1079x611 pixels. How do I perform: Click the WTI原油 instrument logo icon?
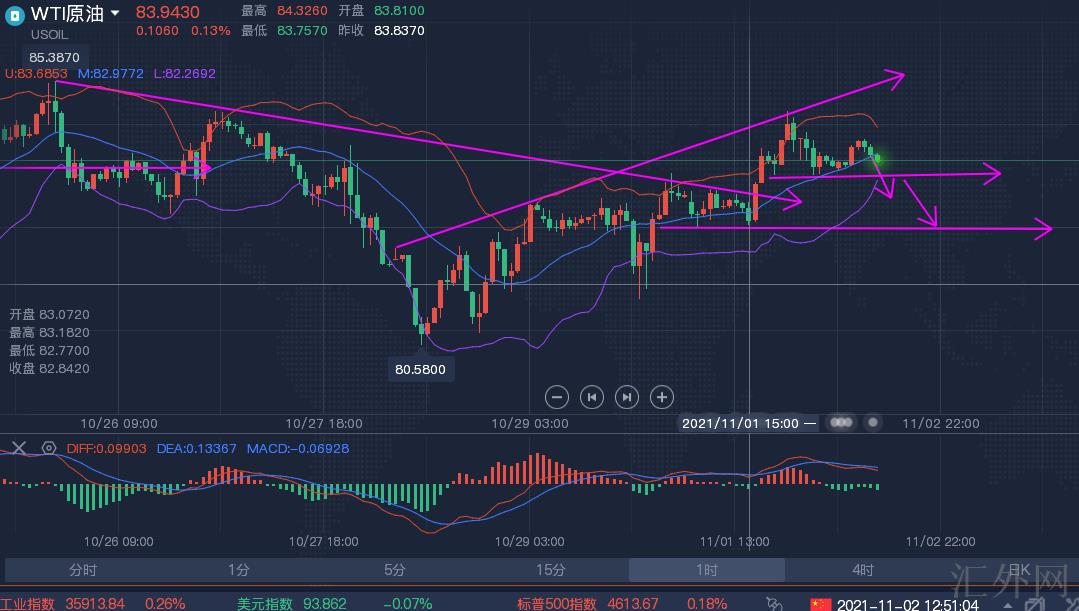pyautogui.click(x=14, y=16)
